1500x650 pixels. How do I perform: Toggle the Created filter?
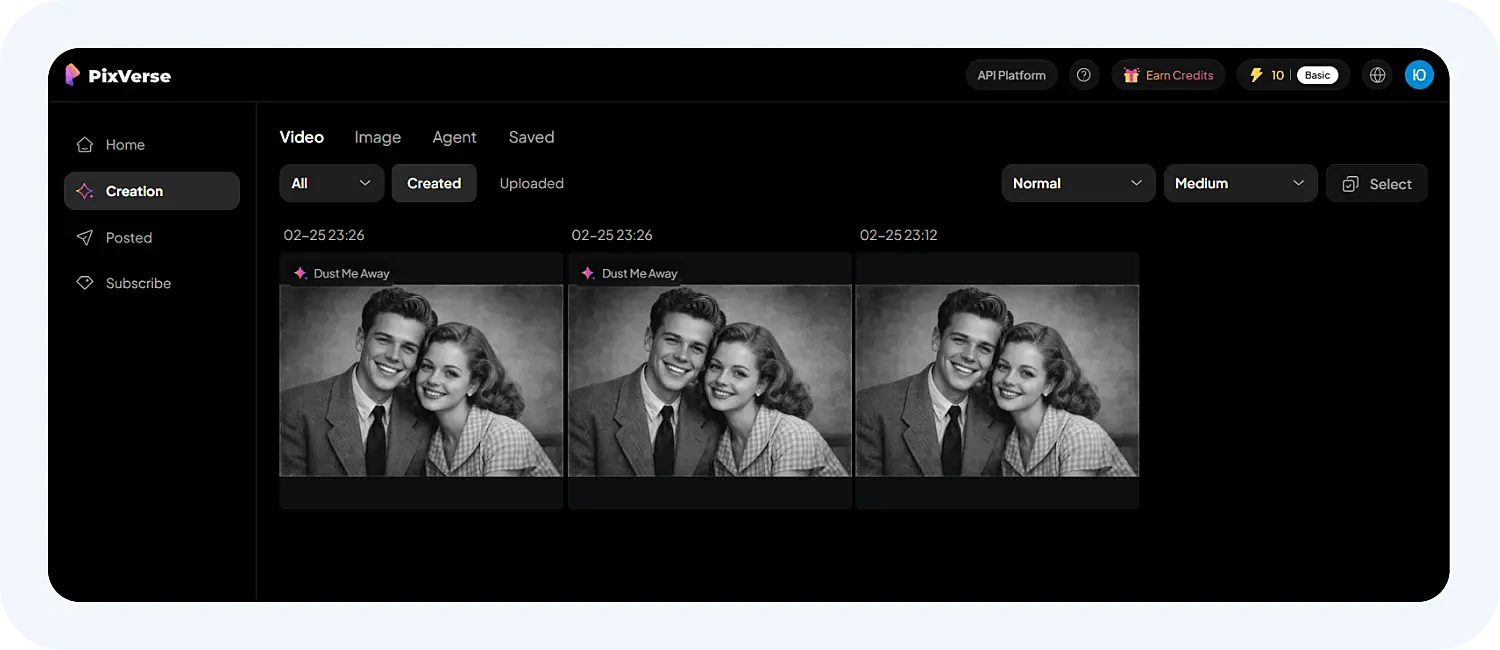tap(434, 184)
